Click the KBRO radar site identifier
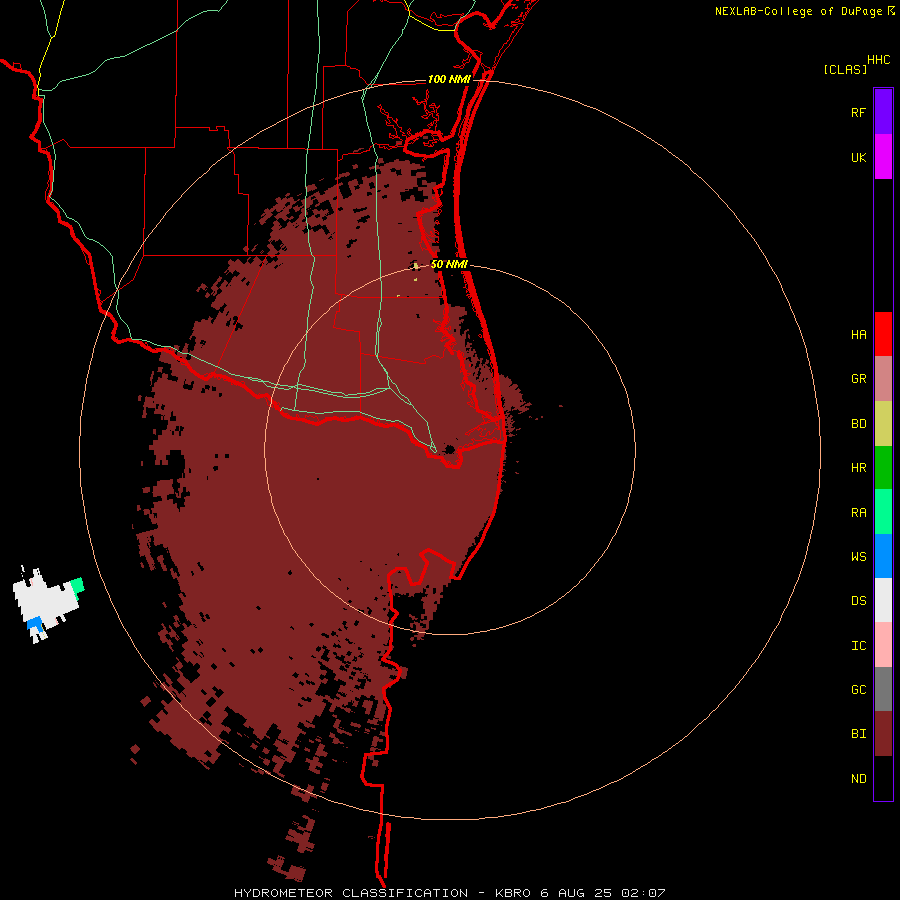 [513, 893]
